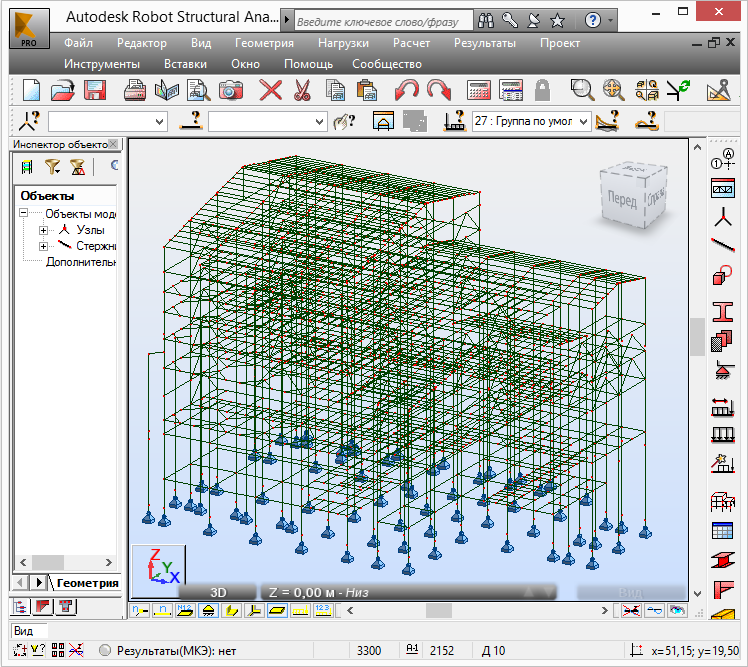Open the Нагрузки menu
The width and height of the screenshot is (748, 667).
pyautogui.click(x=343, y=43)
